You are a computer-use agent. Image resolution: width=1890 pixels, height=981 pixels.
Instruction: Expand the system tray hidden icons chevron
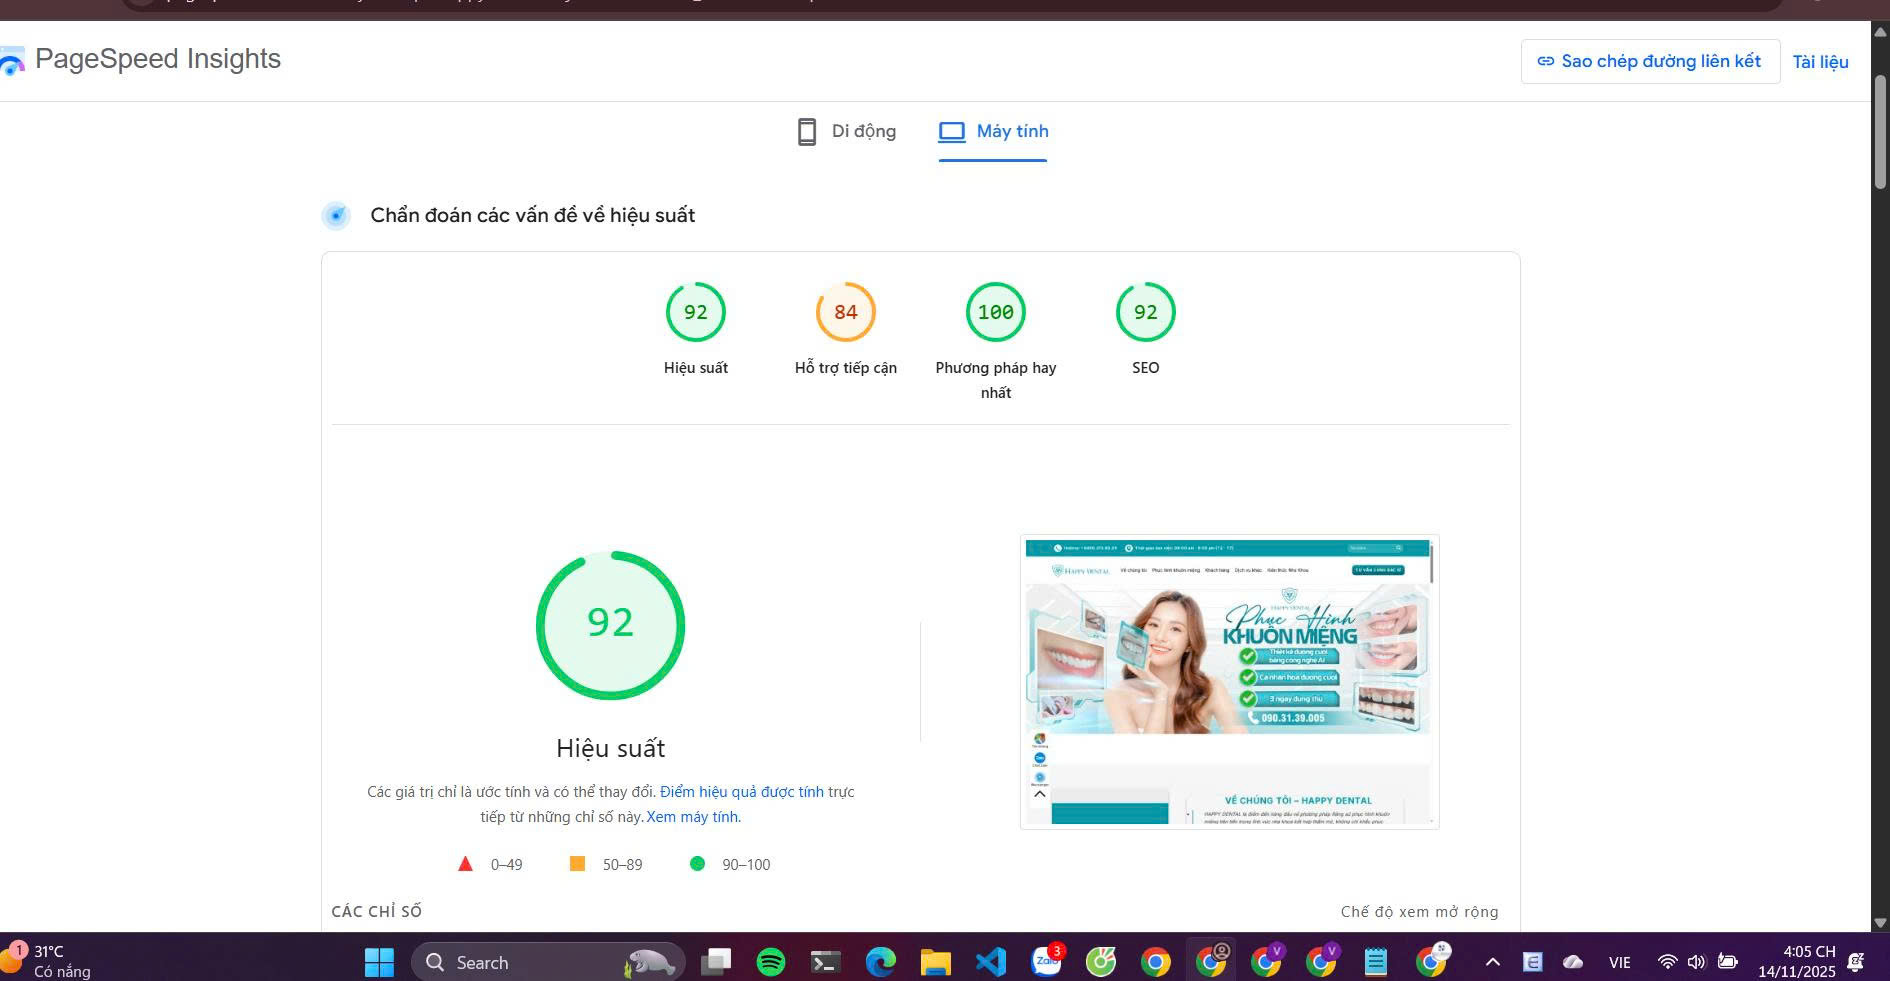[1492, 962]
